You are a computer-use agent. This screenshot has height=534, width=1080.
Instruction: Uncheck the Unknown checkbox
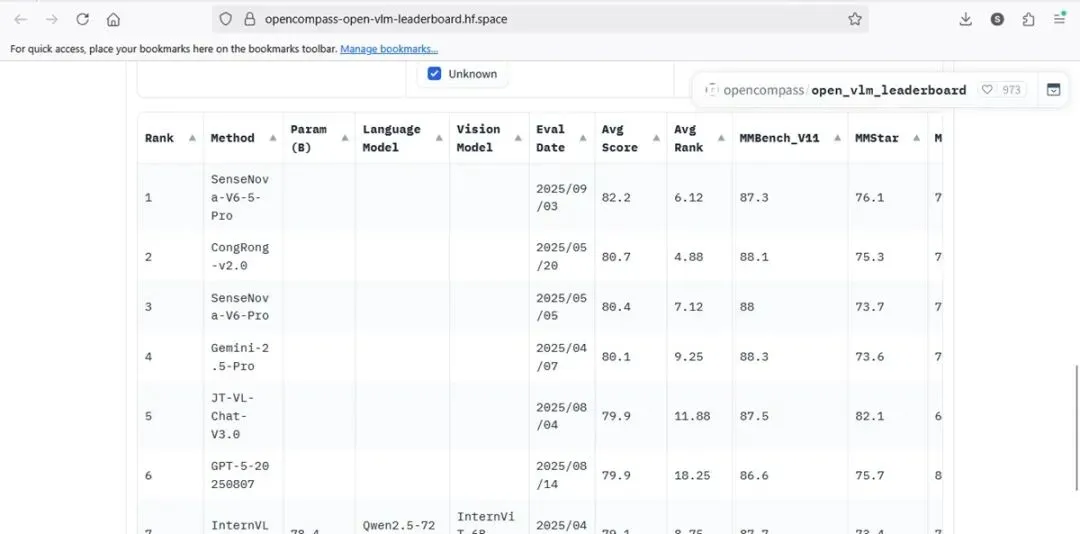point(434,74)
